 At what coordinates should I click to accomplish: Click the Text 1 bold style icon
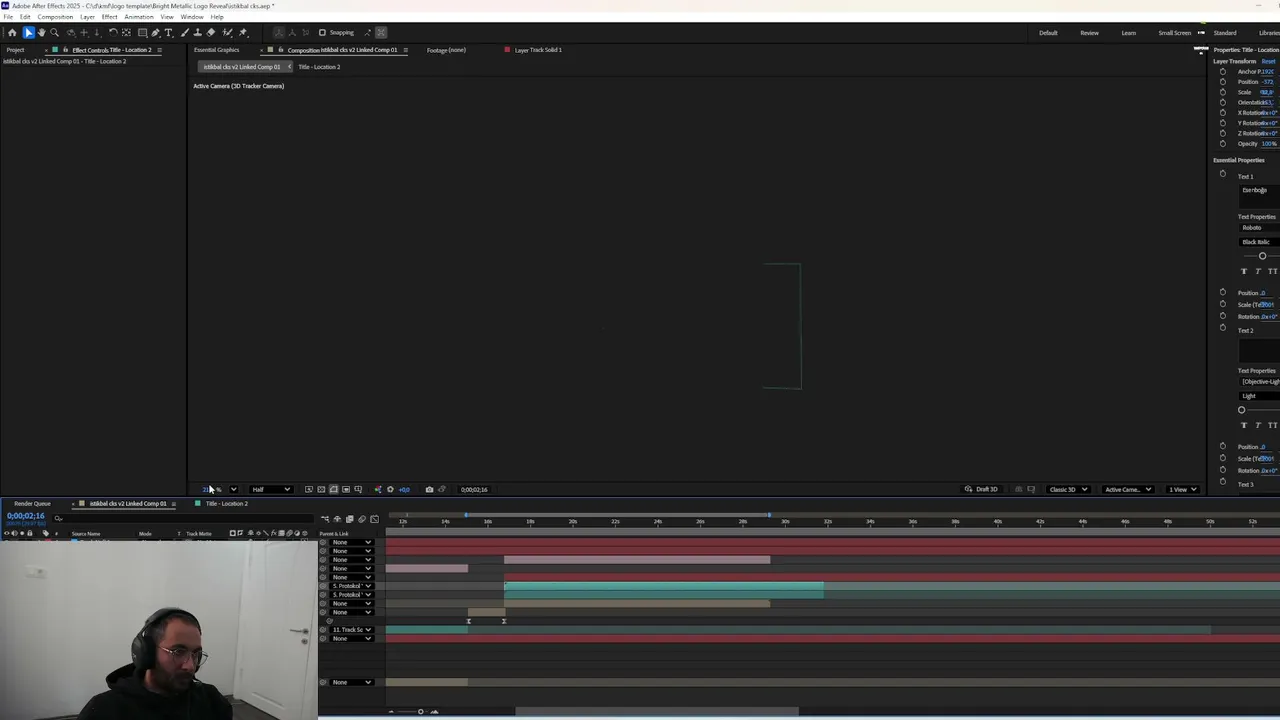point(1244,271)
